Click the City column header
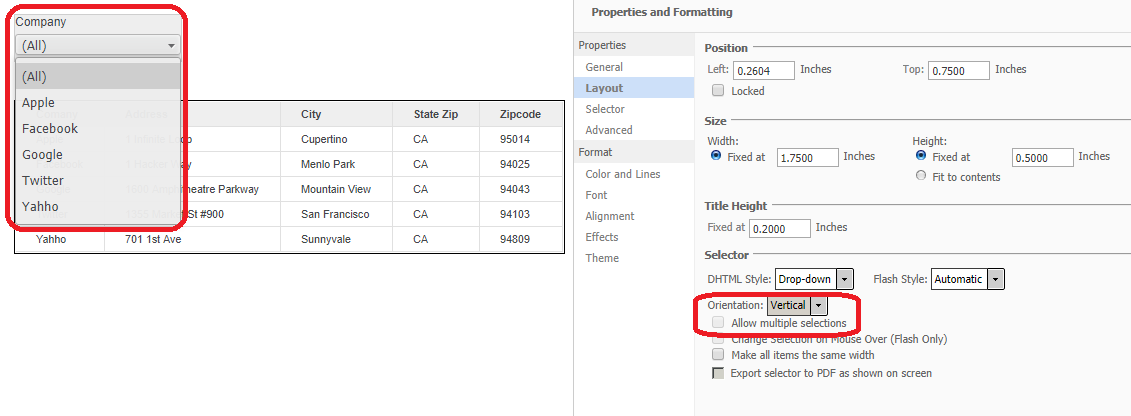The height and width of the screenshot is (416, 1131). (336, 114)
